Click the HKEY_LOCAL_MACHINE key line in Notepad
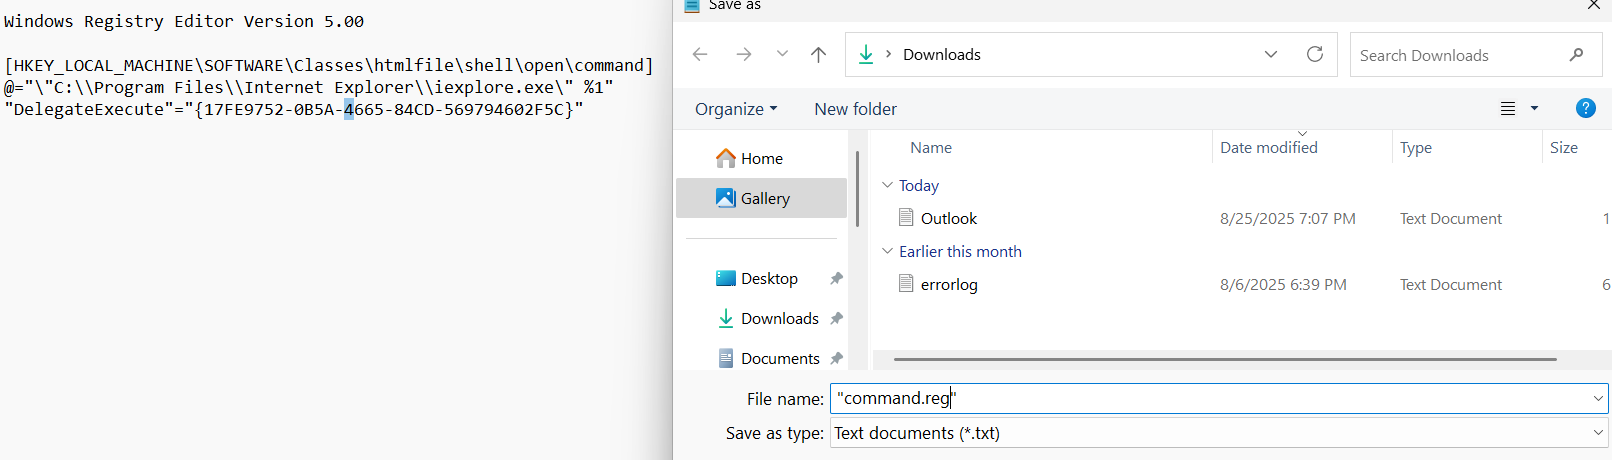The width and height of the screenshot is (1612, 460). [329, 65]
